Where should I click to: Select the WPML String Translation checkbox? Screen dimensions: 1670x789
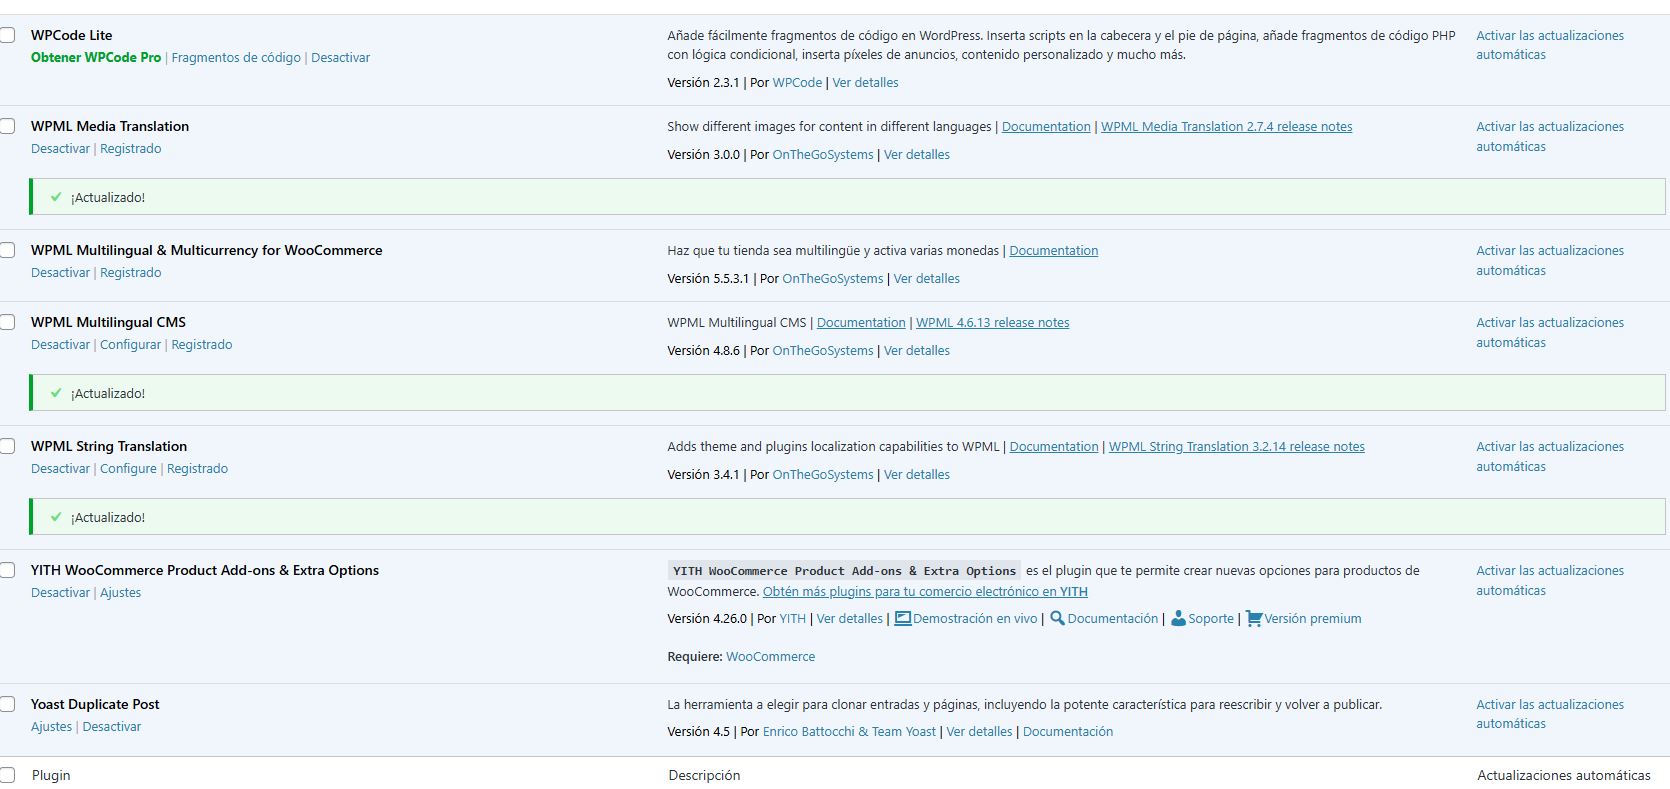coord(8,447)
